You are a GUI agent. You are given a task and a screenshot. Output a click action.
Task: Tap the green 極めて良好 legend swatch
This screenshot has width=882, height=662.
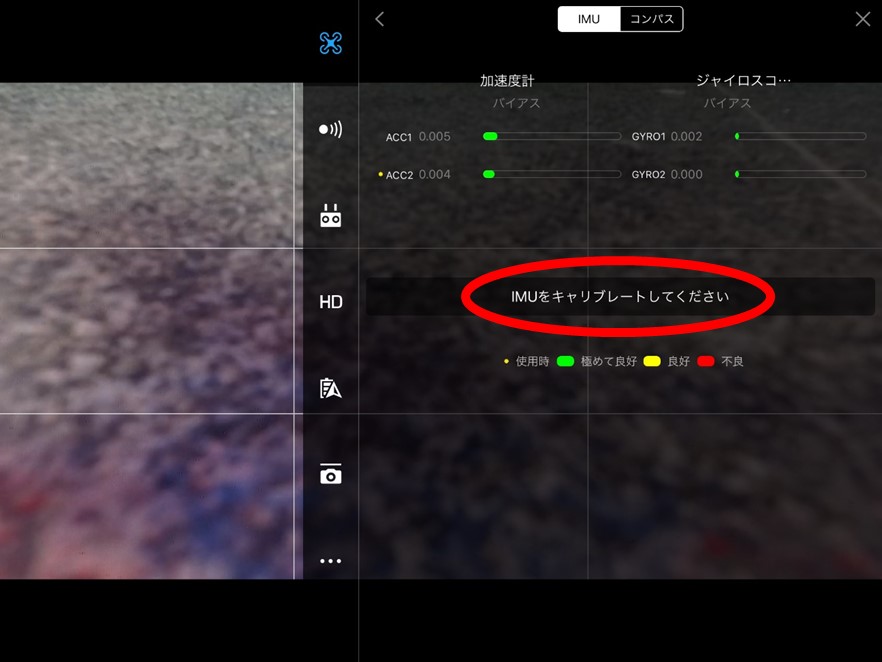(x=565, y=361)
